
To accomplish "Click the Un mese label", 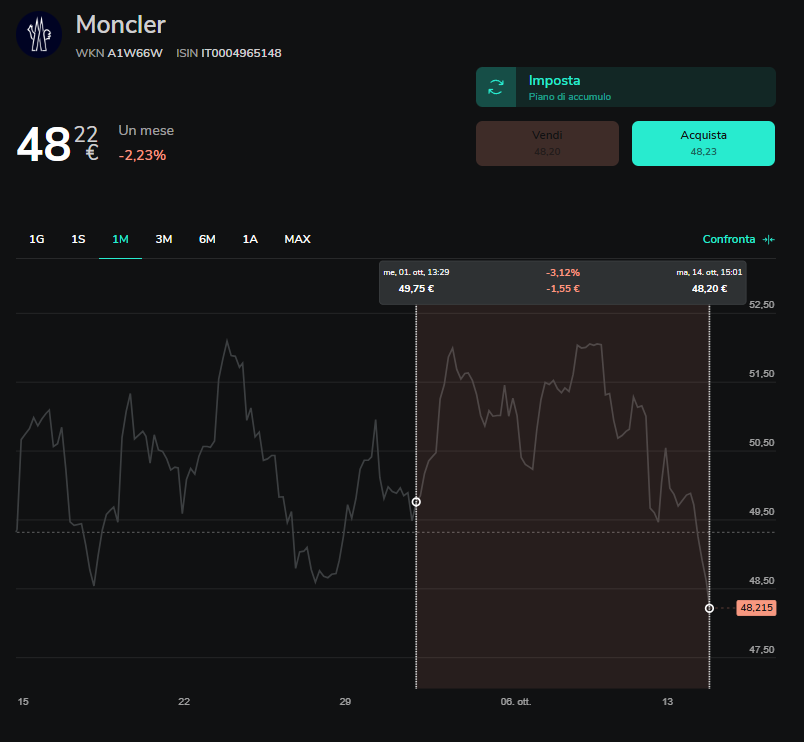I will click(x=146, y=131).
